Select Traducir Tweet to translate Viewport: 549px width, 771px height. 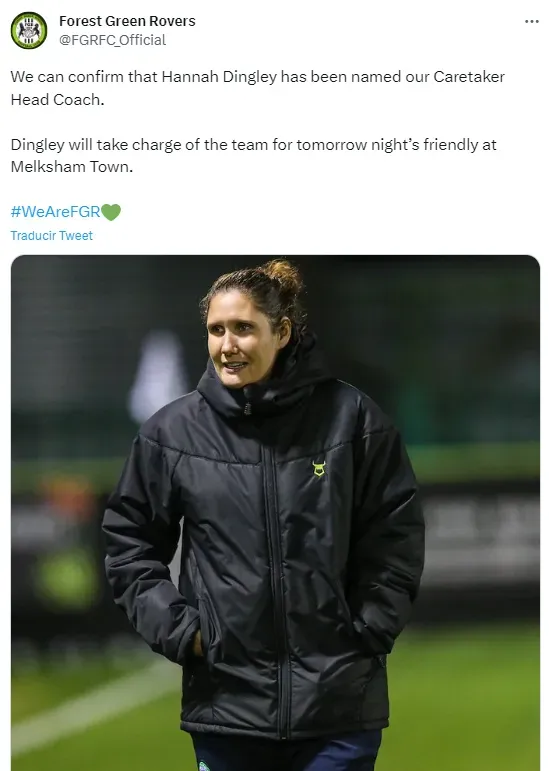click(52, 236)
